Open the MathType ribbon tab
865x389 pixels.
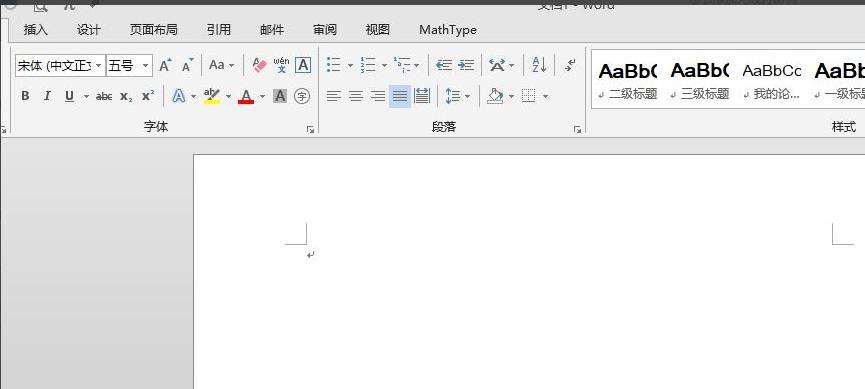point(448,30)
